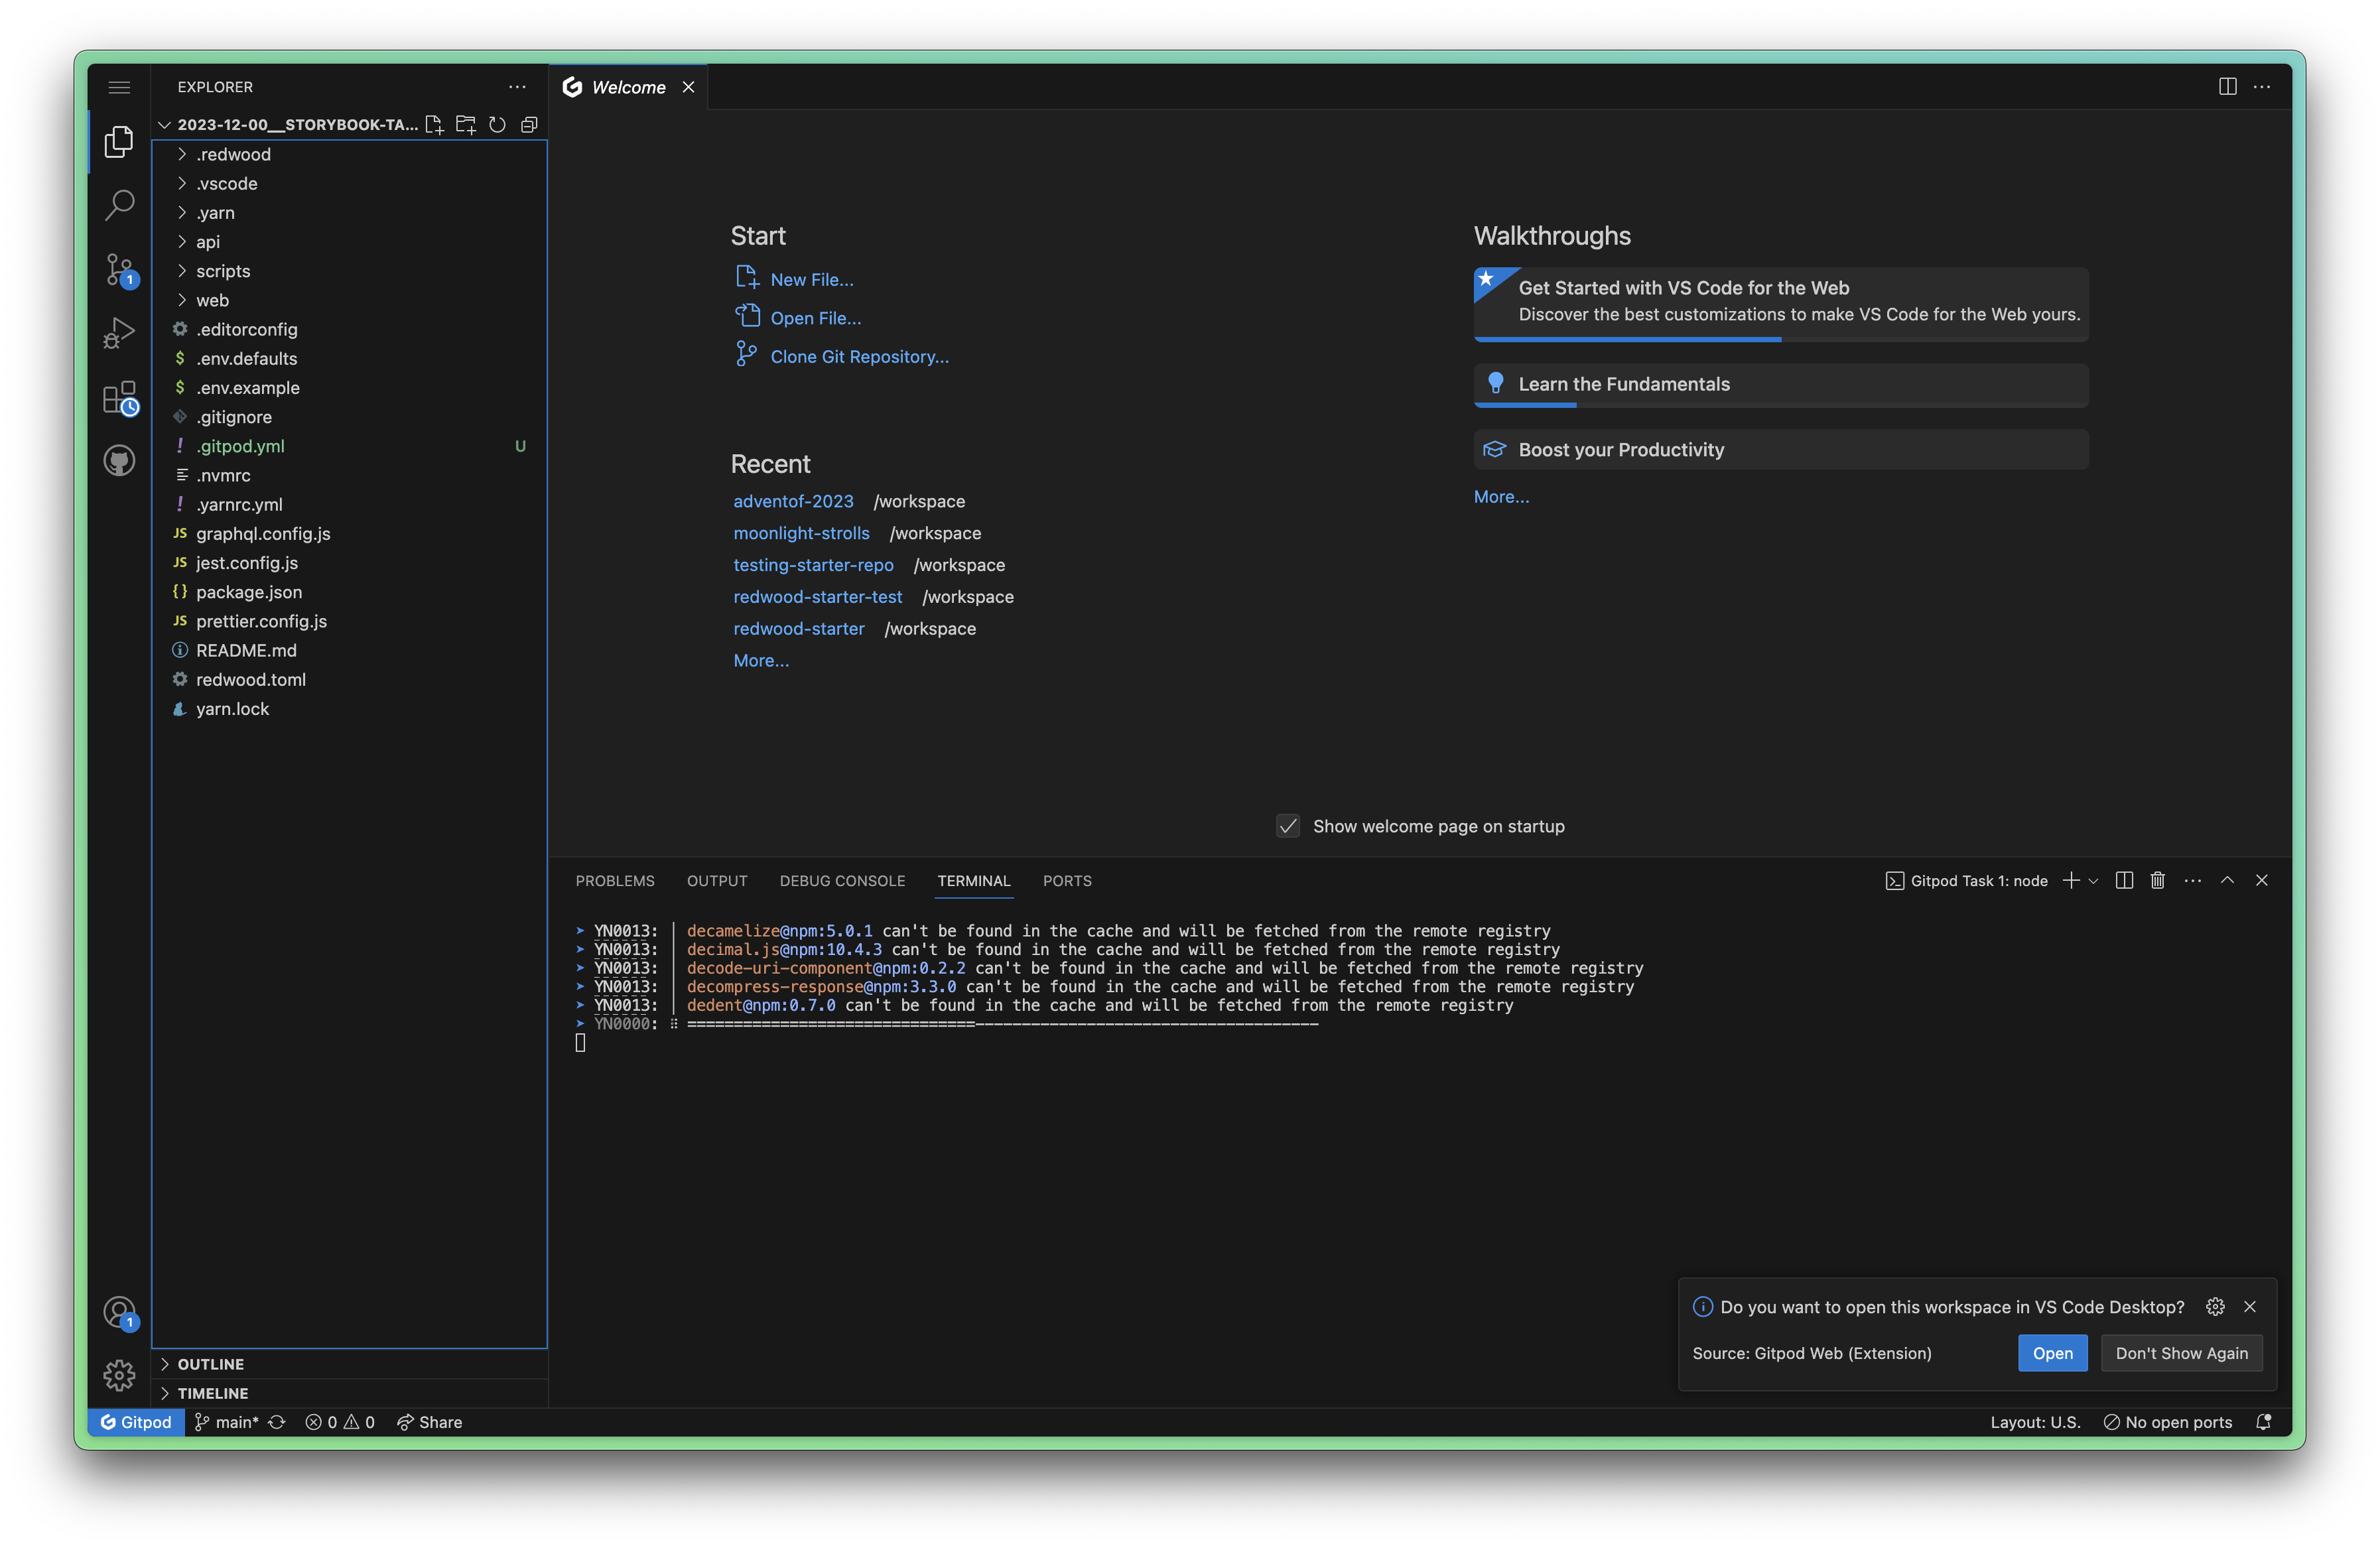The height and width of the screenshot is (1548, 2380).
Task: Uncheck Show welcome page on startup
Action: [x=1287, y=825]
